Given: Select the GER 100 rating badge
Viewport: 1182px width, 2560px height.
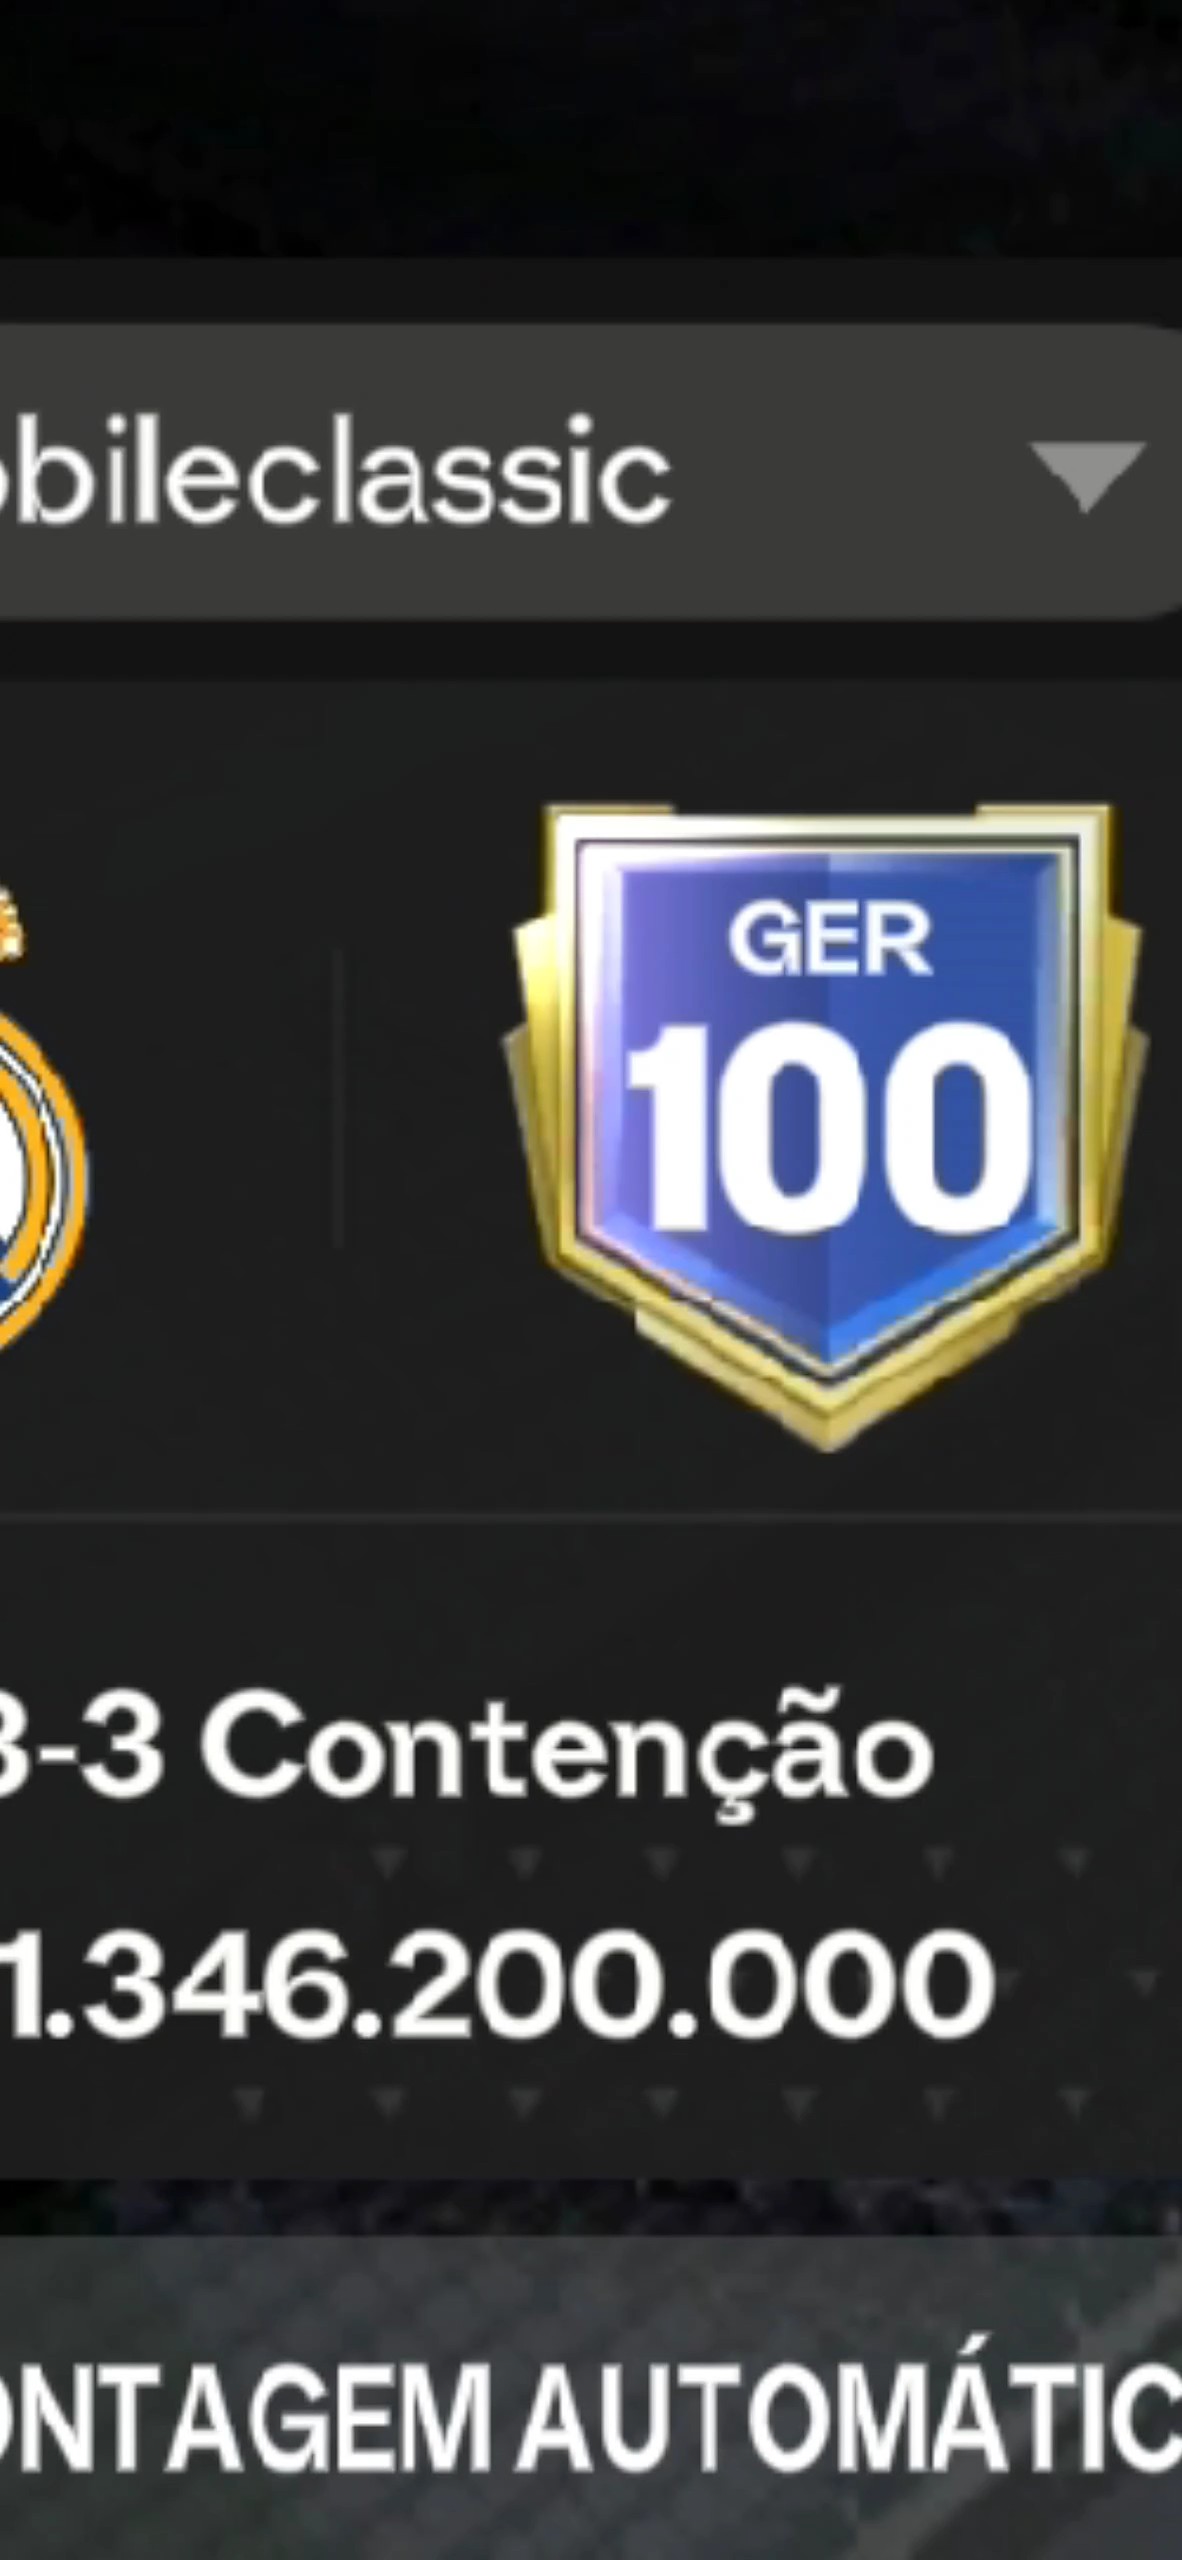Looking at the screenshot, I should pos(826,1125).
